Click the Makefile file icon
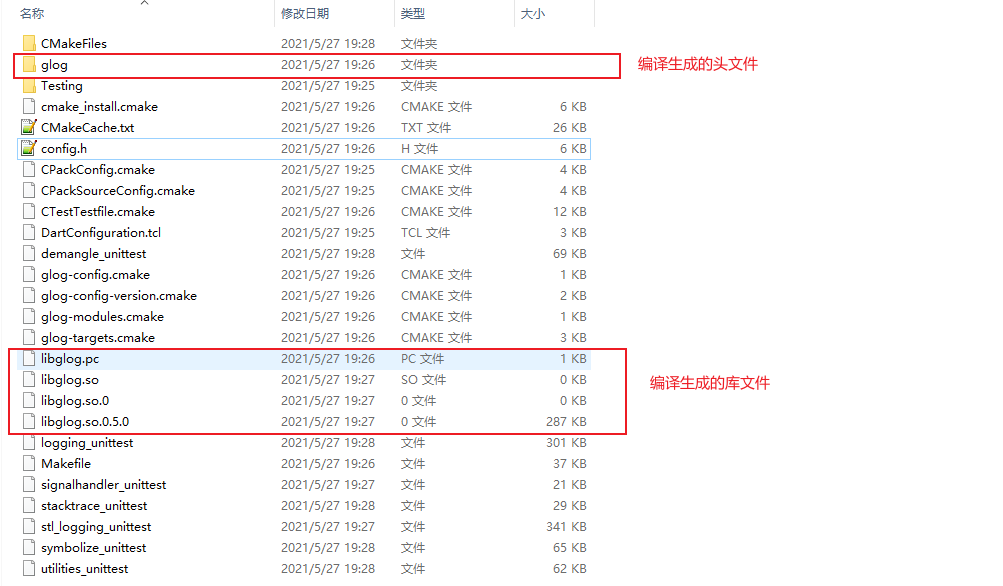This screenshot has width=1003, height=586. [x=27, y=463]
